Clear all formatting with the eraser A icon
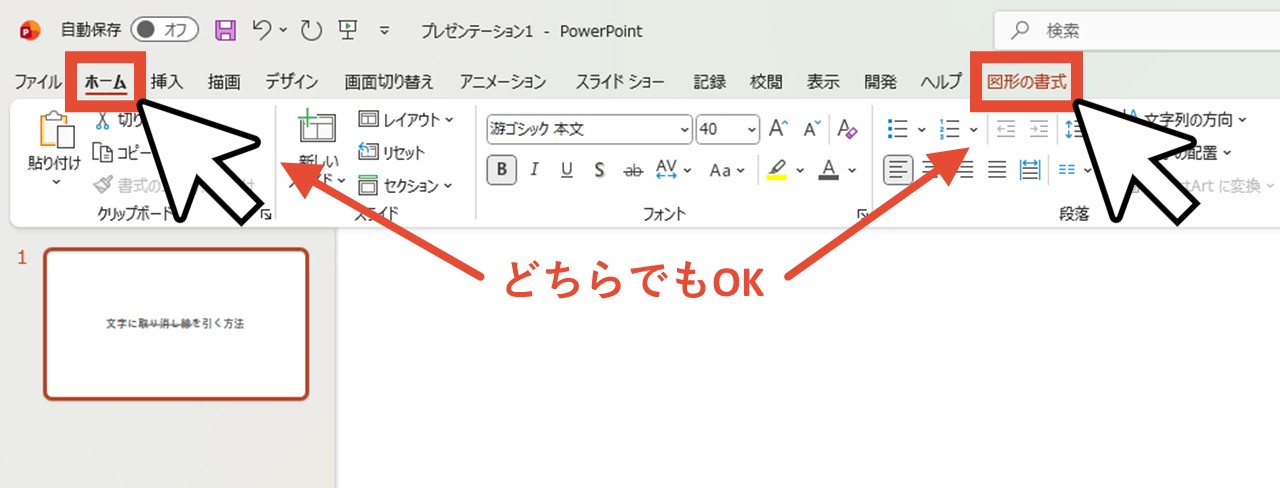The height and width of the screenshot is (488, 1280). (847, 128)
